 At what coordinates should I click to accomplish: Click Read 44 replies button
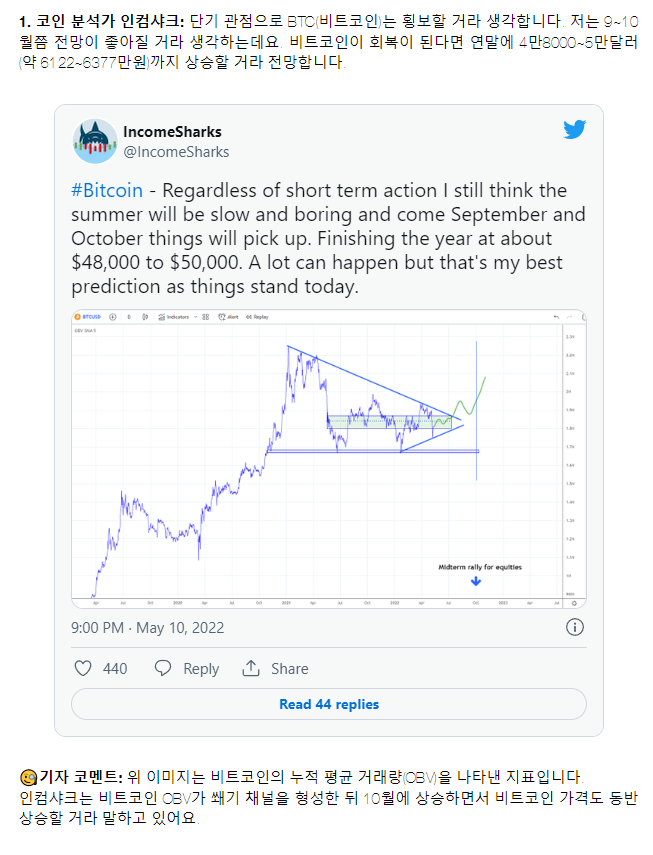coord(329,704)
